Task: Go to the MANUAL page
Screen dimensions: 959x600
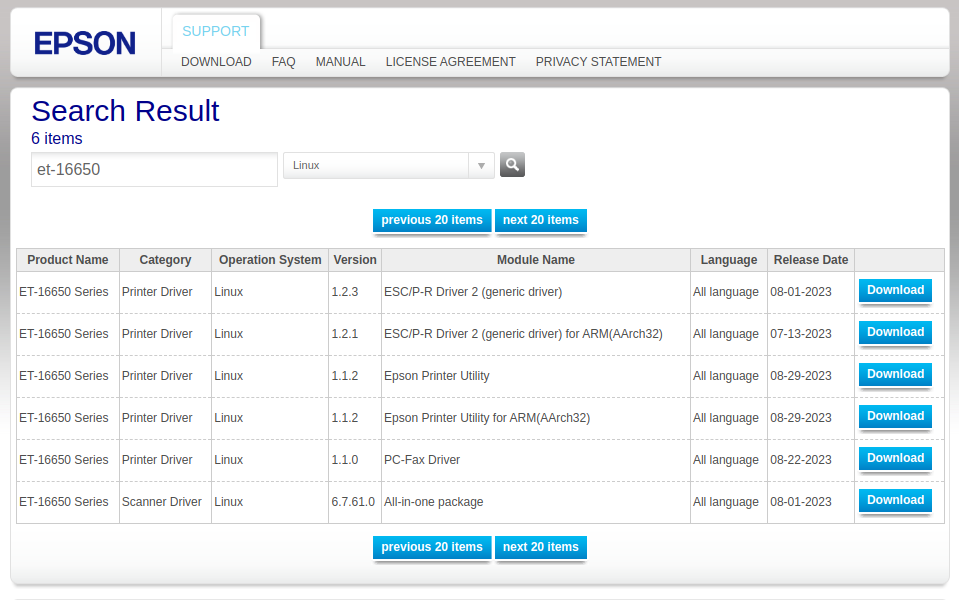Action: click(340, 62)
